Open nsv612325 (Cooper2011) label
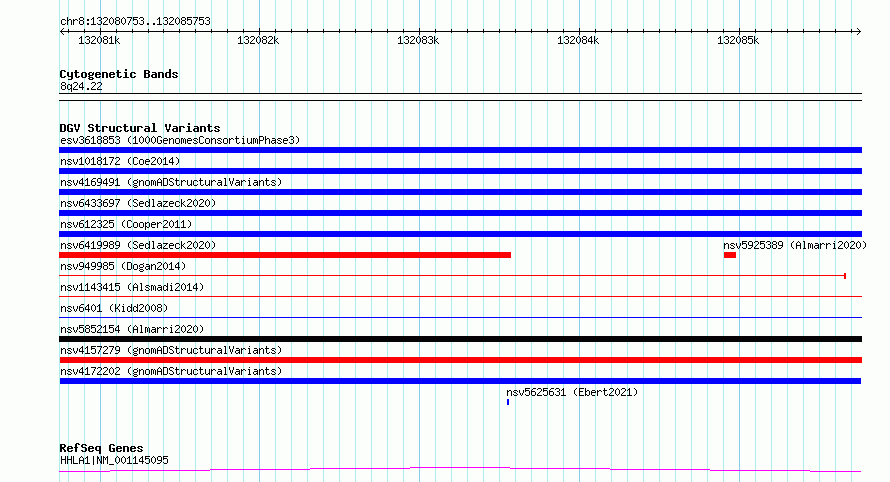The image size is (890, 482). [126, 224]
